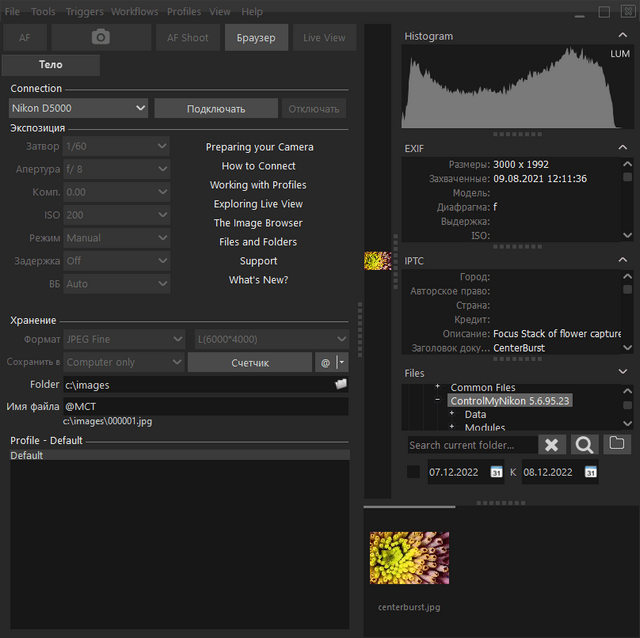Clear the folder search with X icon
Viewport: 640px width, 638px height.
552,445
